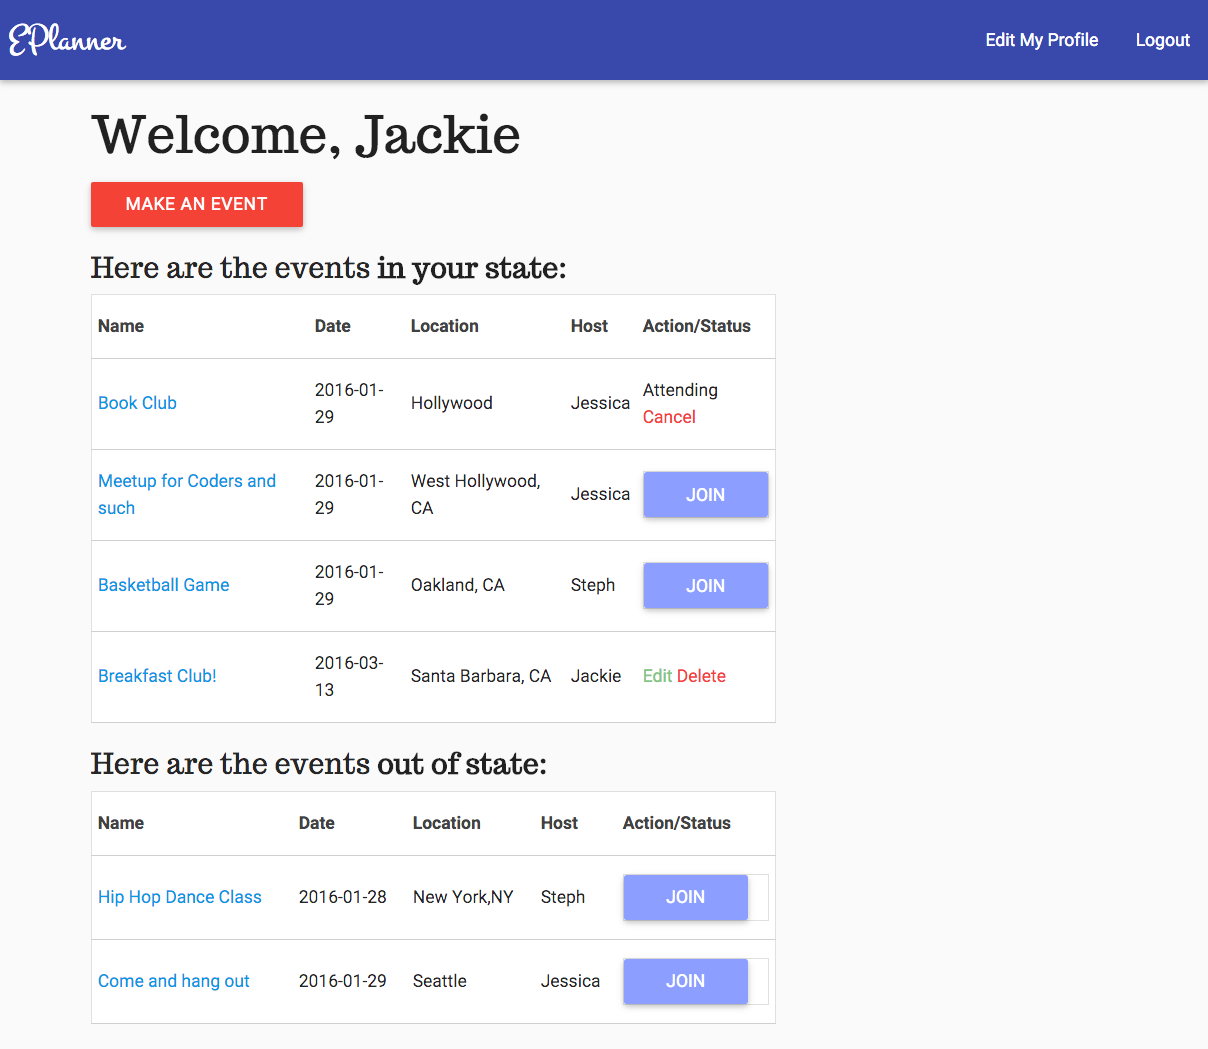Click Book Club's 2016-01-29 date cell
The height and width of the screenshot is (1049, 1208).
point(349,403)
